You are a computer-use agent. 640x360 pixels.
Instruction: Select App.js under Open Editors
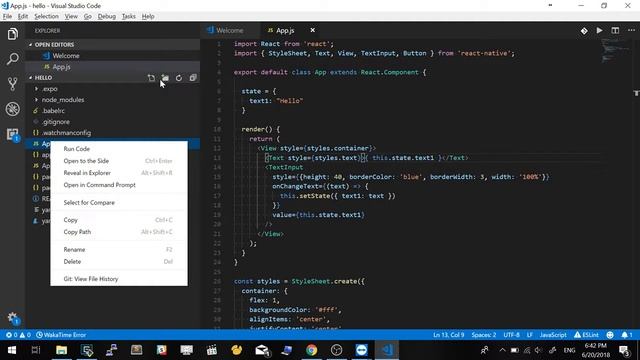pos(113,67)
